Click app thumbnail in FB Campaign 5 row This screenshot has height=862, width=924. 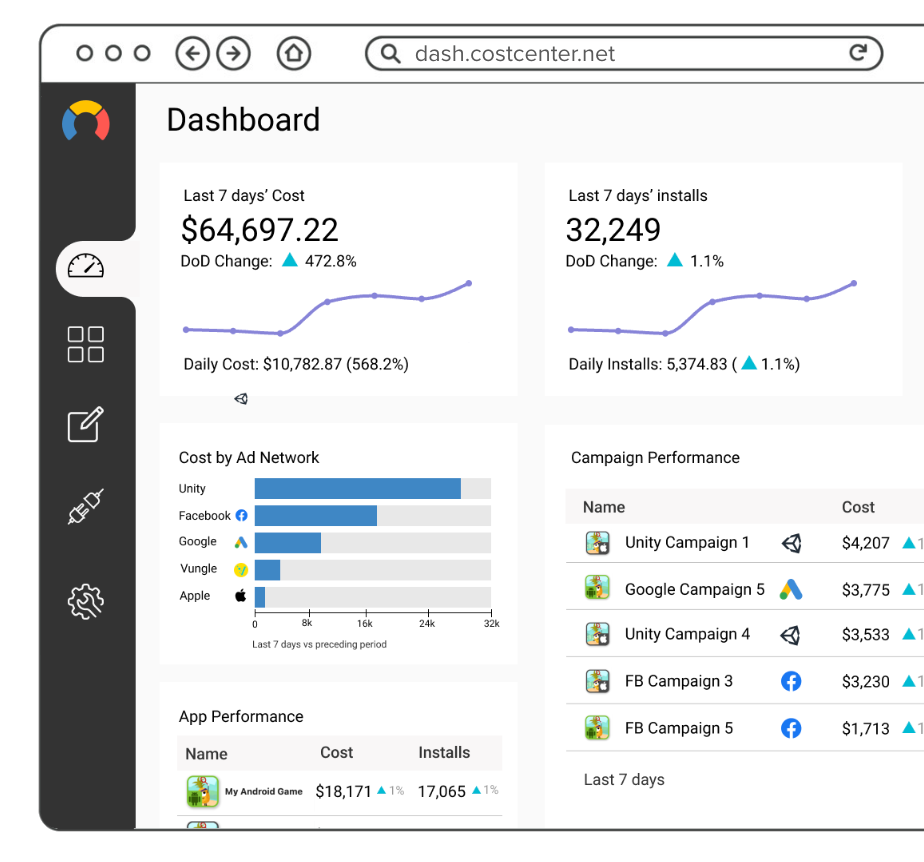(598, 728)
